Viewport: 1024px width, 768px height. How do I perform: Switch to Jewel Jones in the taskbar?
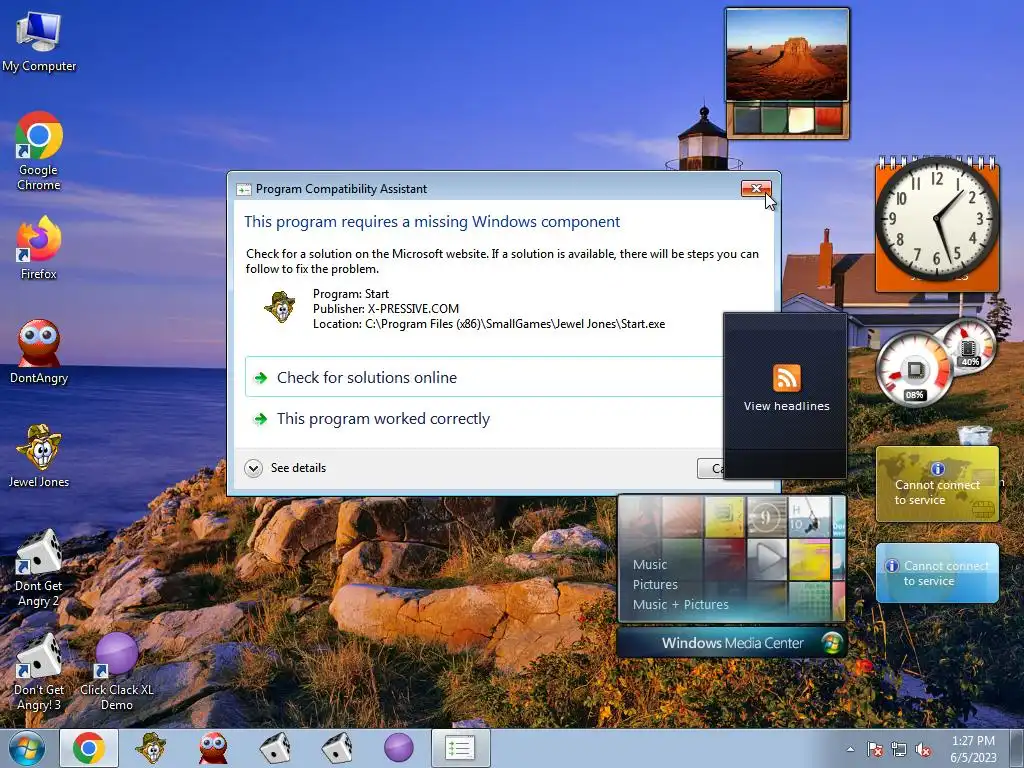pos(151,748)
